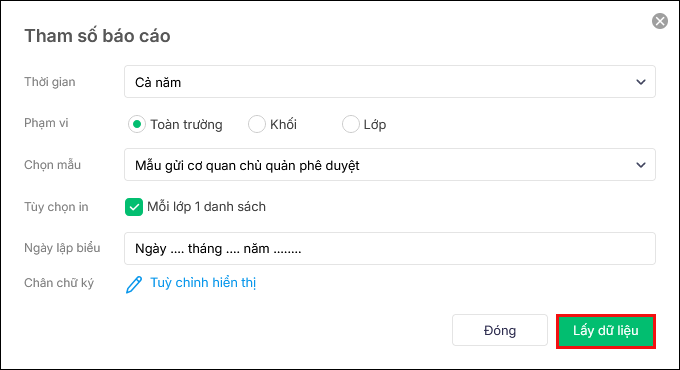The height and width of the screenshot is (370, 680).
Task: Click the Chân chữ ký field label
Action: tap(59, 283)
